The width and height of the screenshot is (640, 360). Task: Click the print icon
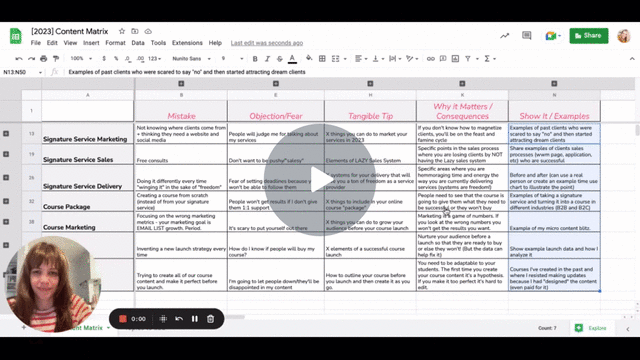tap(44, 59)
